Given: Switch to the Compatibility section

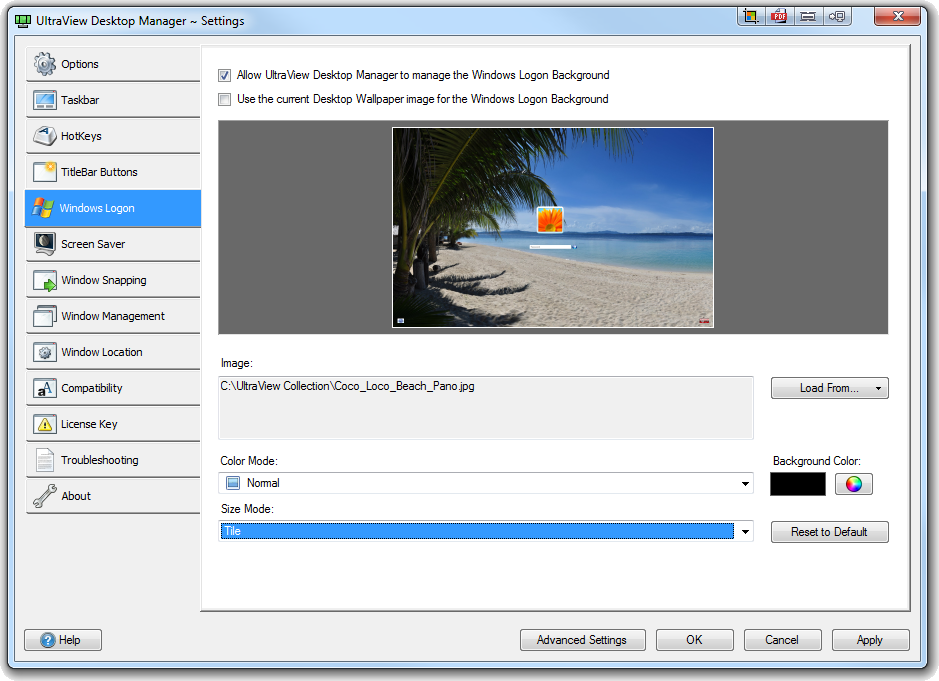Looking at the screenshot, I should (x=113, y=388).
